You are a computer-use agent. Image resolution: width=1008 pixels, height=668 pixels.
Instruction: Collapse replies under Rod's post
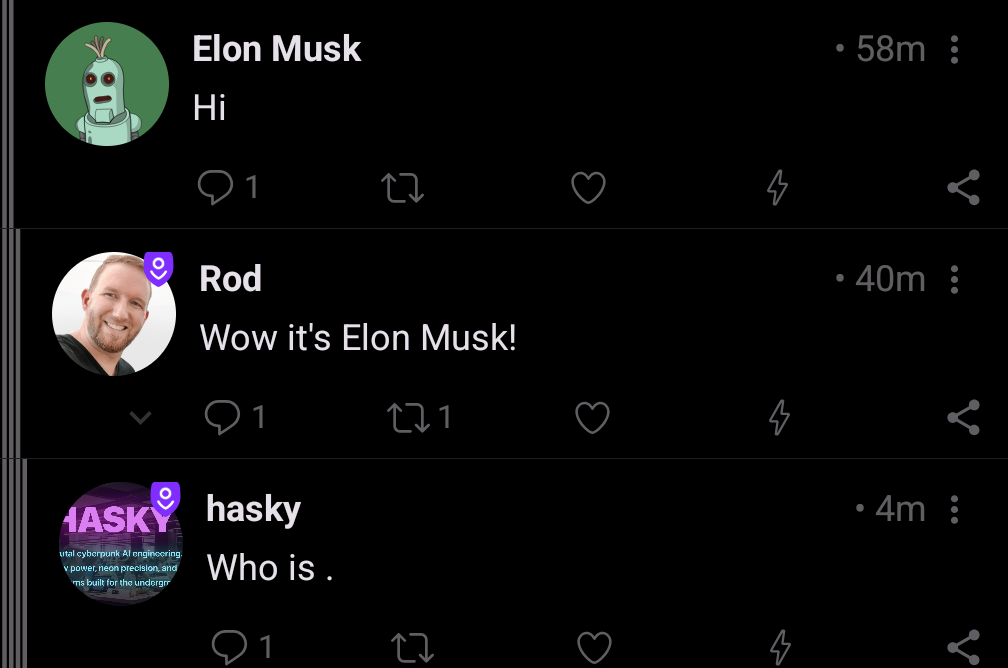141,418
